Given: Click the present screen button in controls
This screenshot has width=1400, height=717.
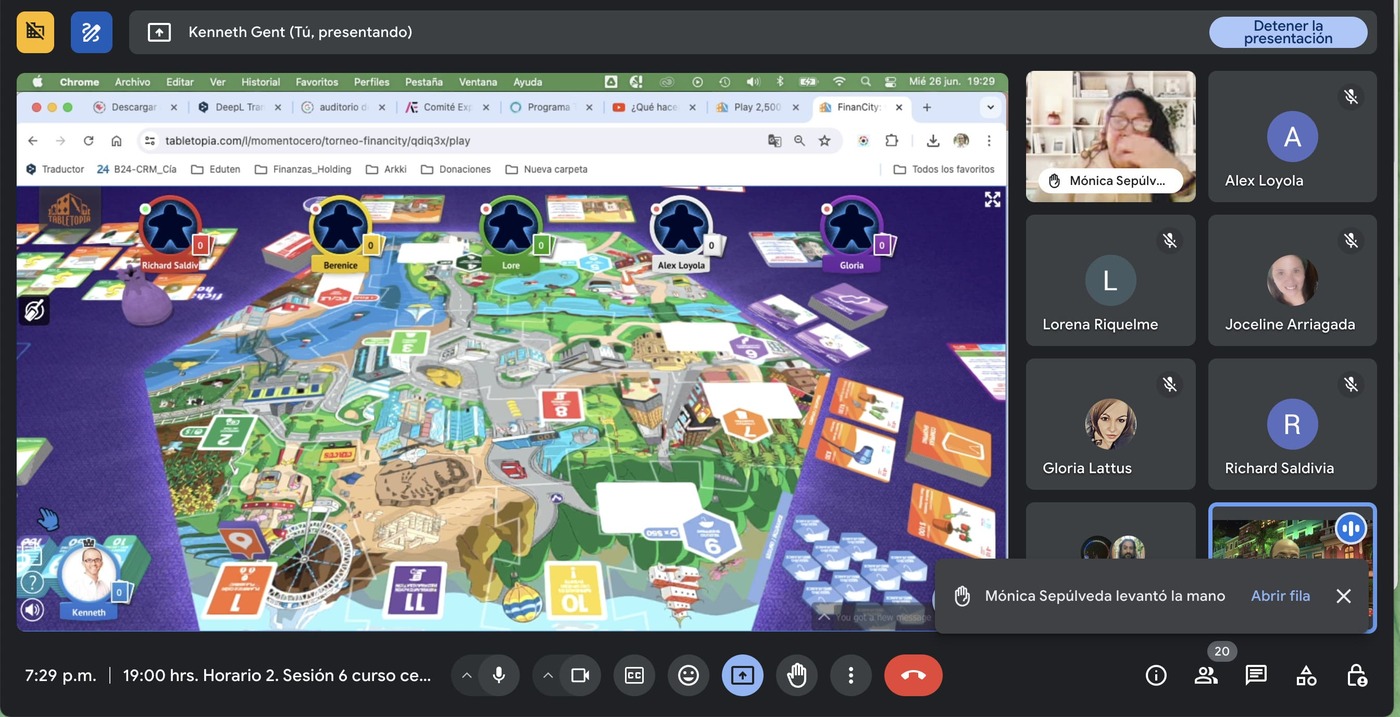Looking at the screenshot, I should [742, 675].
